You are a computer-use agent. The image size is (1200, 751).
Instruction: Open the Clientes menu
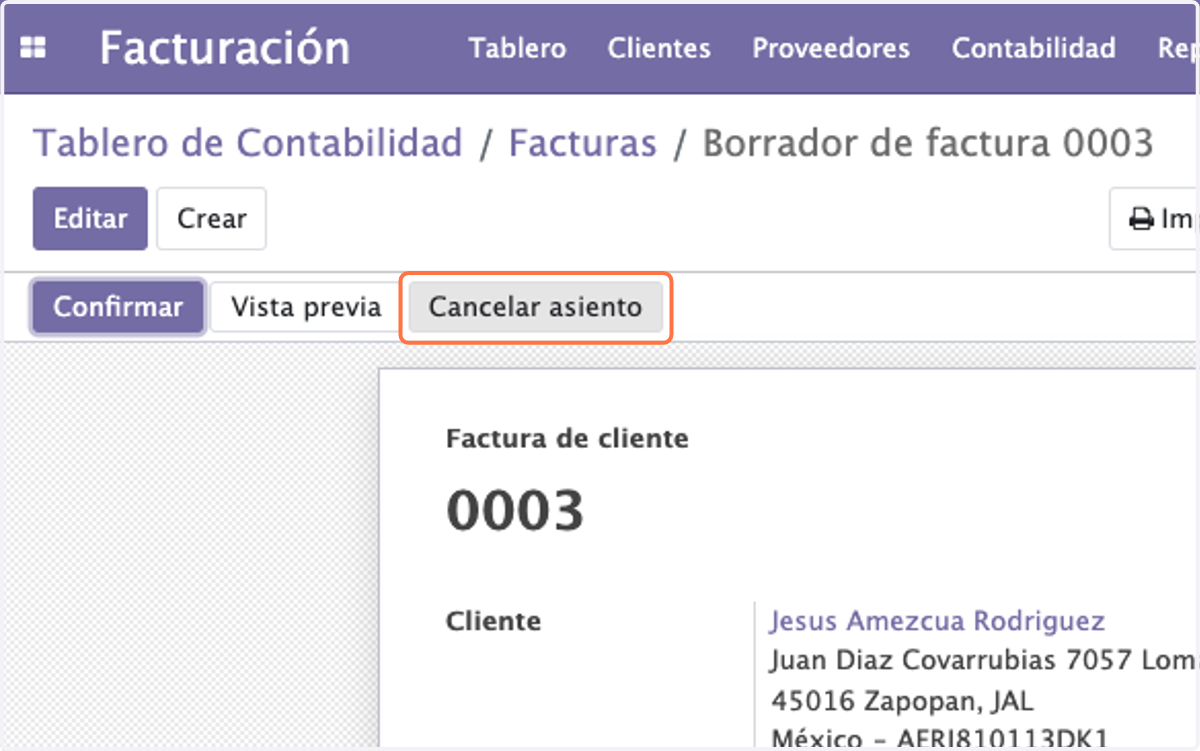point(659,48)
